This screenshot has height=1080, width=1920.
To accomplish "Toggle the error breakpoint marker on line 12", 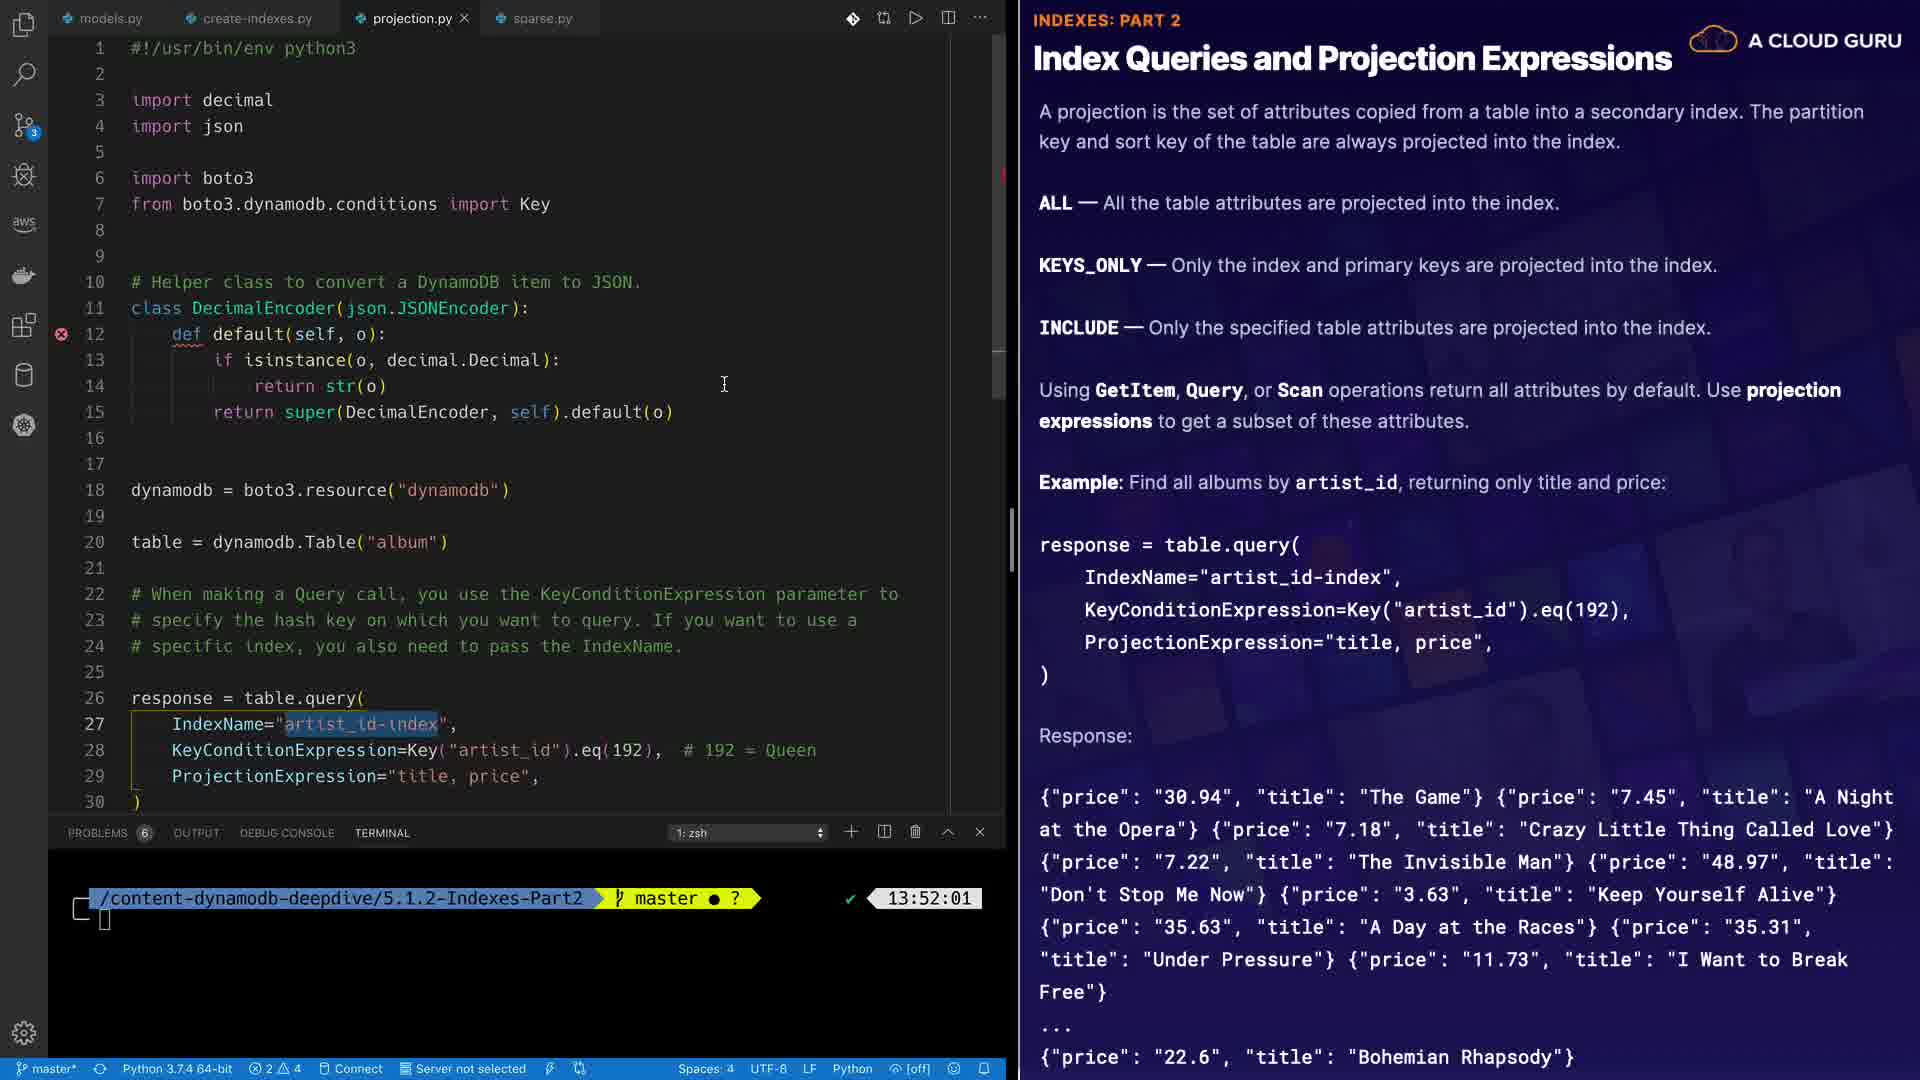I will [x=61, y=334].
